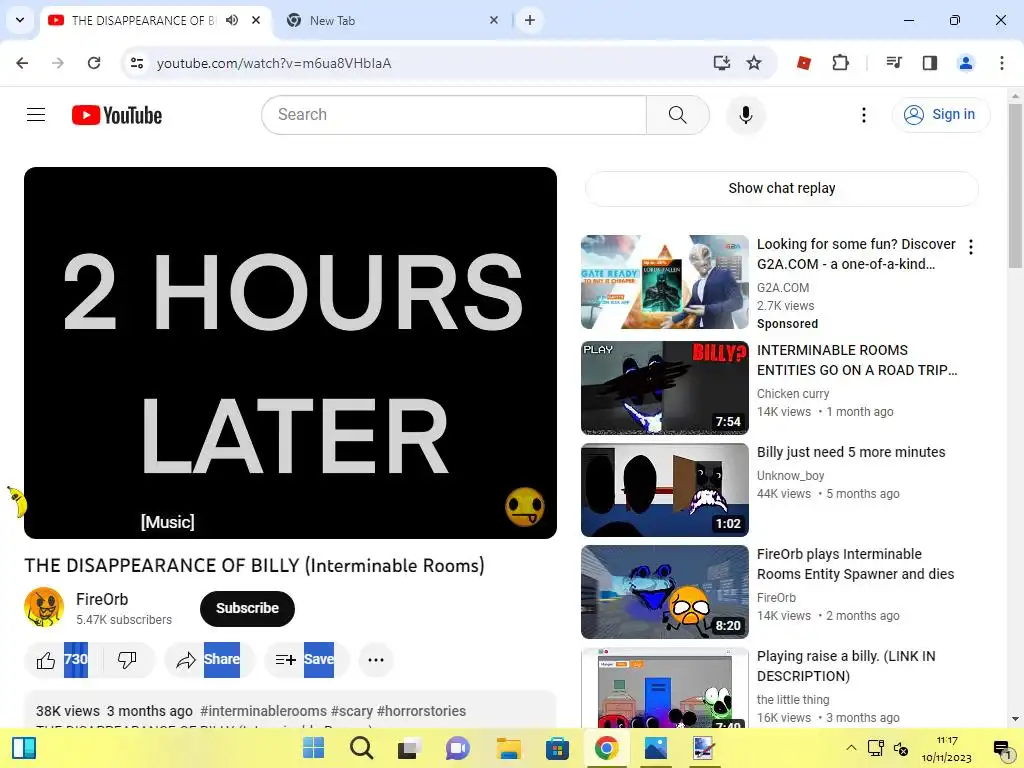Image resolution: width=1024 pixels, height=768 pixels.
Task: Open the red Roblox extension icon
Action: tap(804, 63)
